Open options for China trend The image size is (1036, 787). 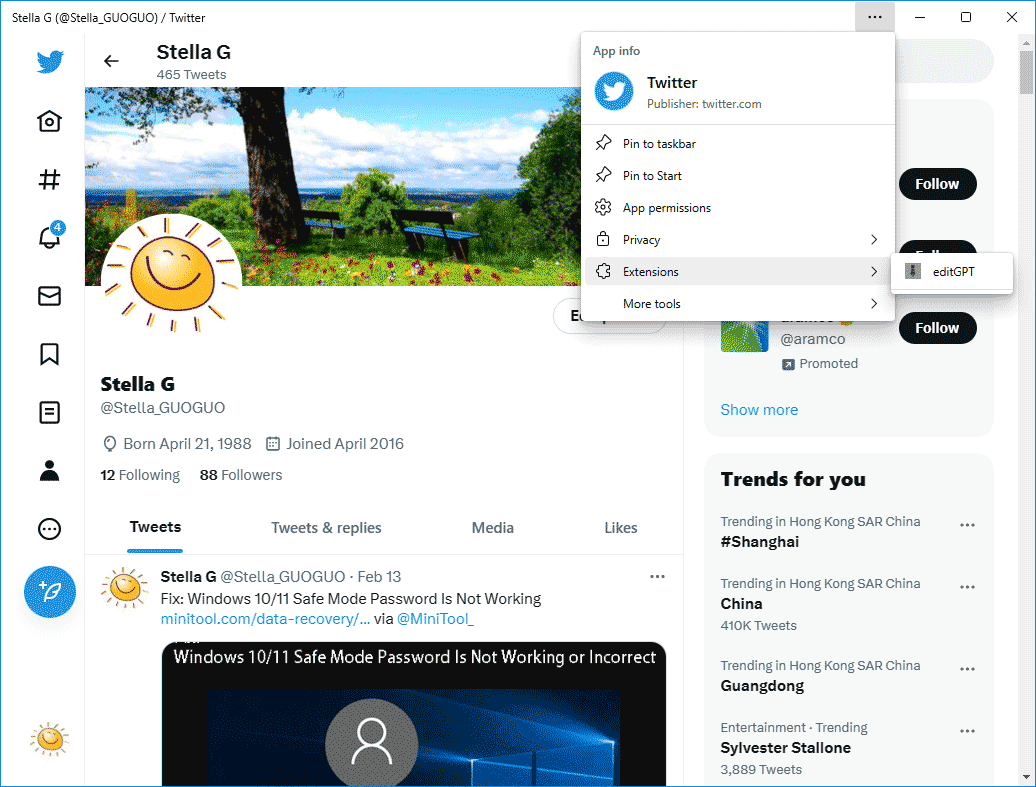click(967, 587)
